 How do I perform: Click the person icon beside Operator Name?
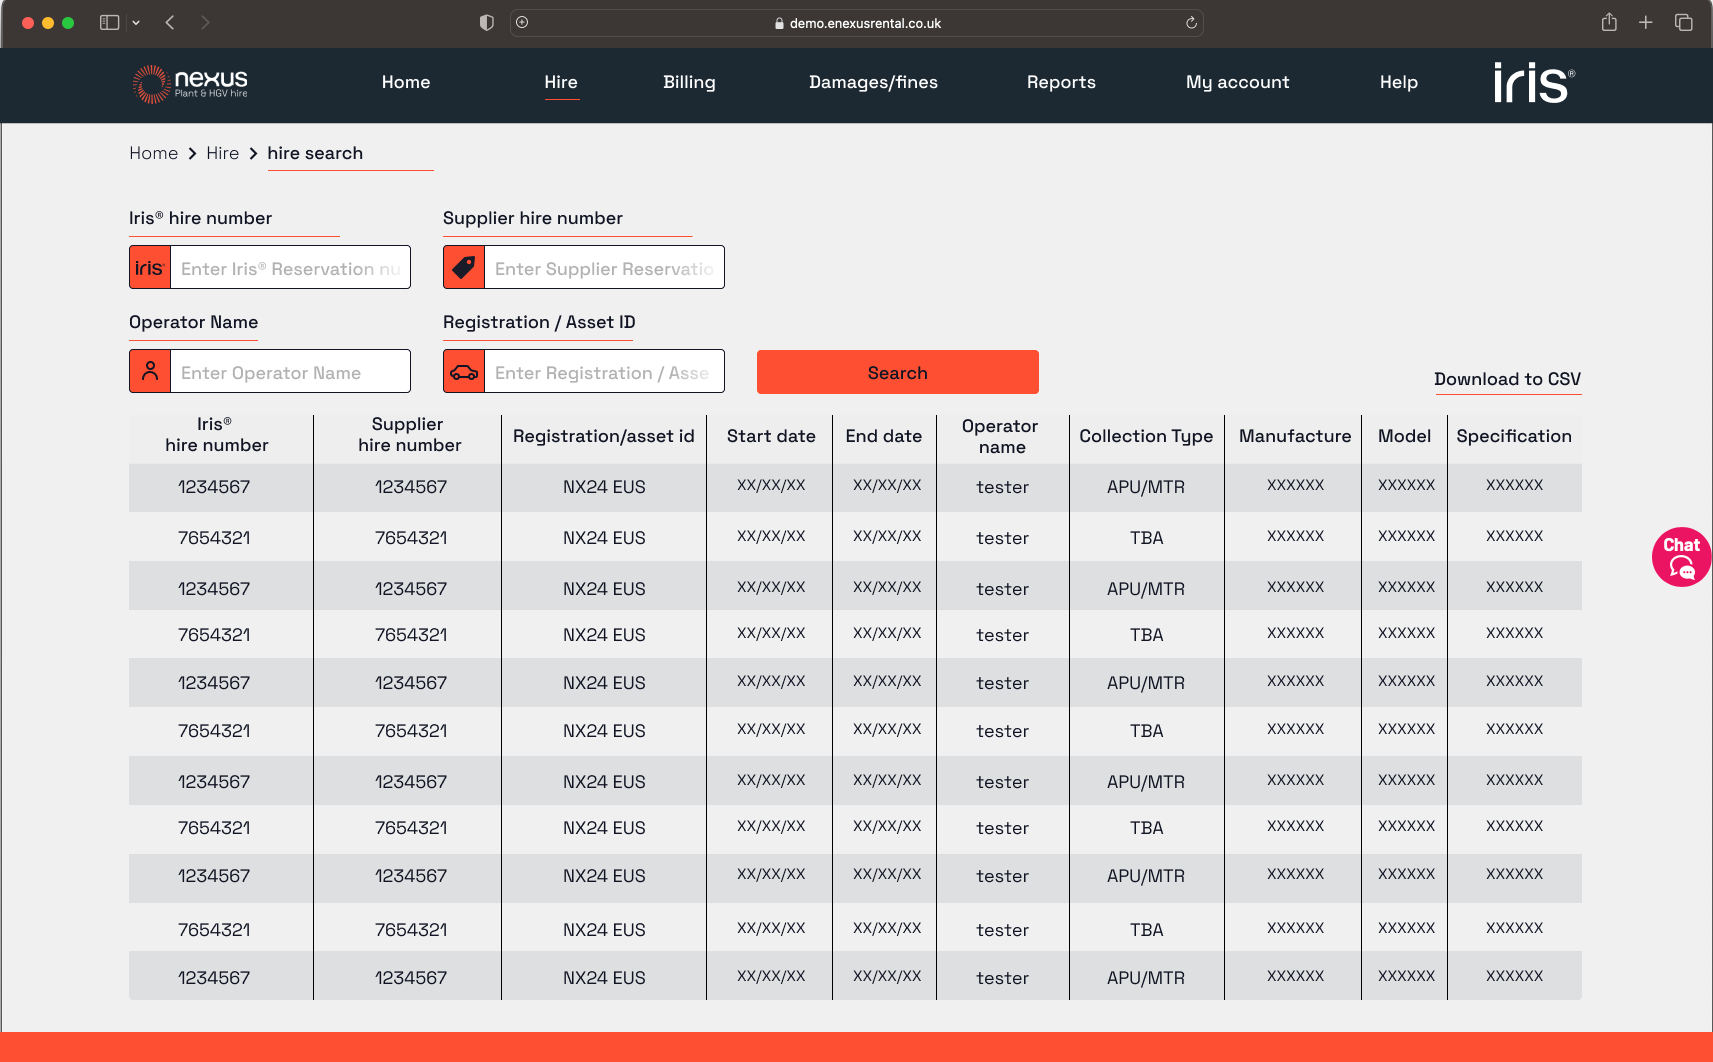[x=150, y=371]
